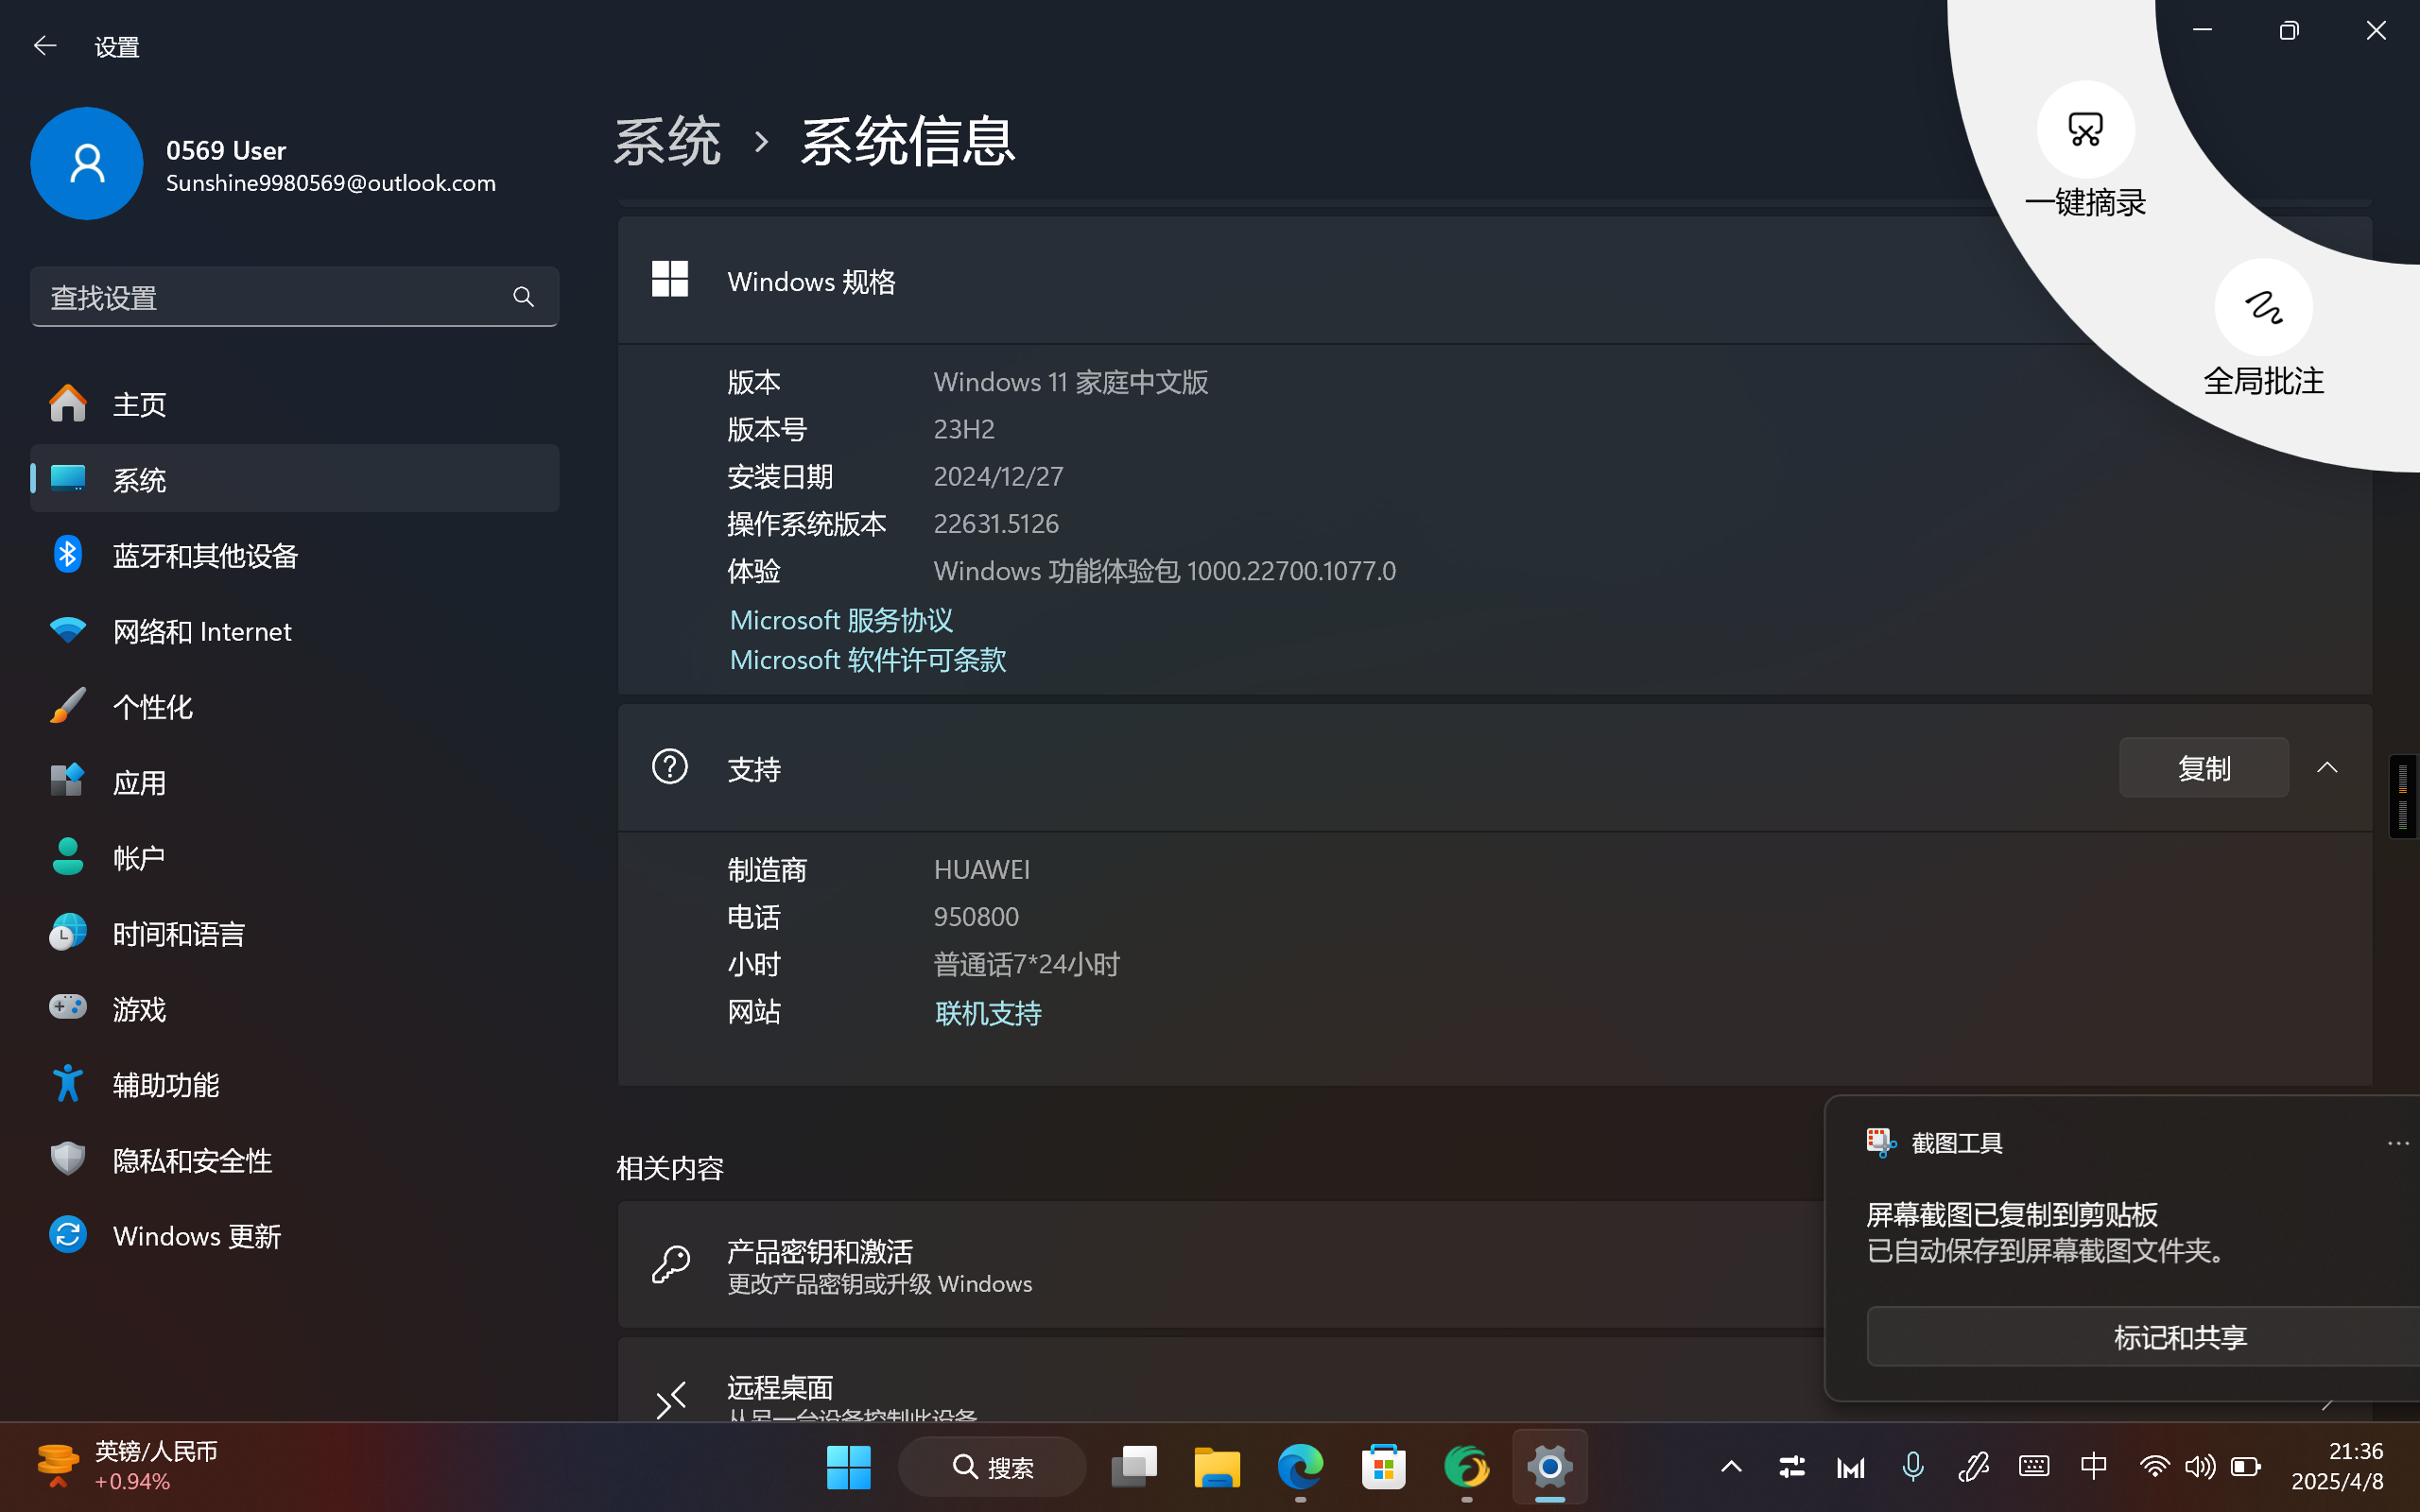Screen dimensions: 2420x1512
Task: Click the back arrow in Settings header
Action: click(44, 46)
